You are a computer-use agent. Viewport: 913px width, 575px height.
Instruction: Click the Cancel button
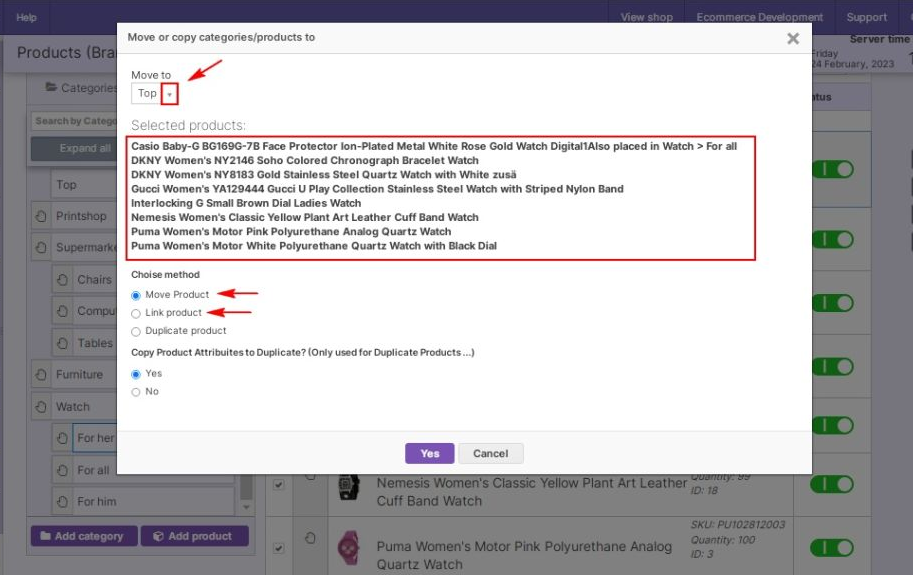point(490,453)
